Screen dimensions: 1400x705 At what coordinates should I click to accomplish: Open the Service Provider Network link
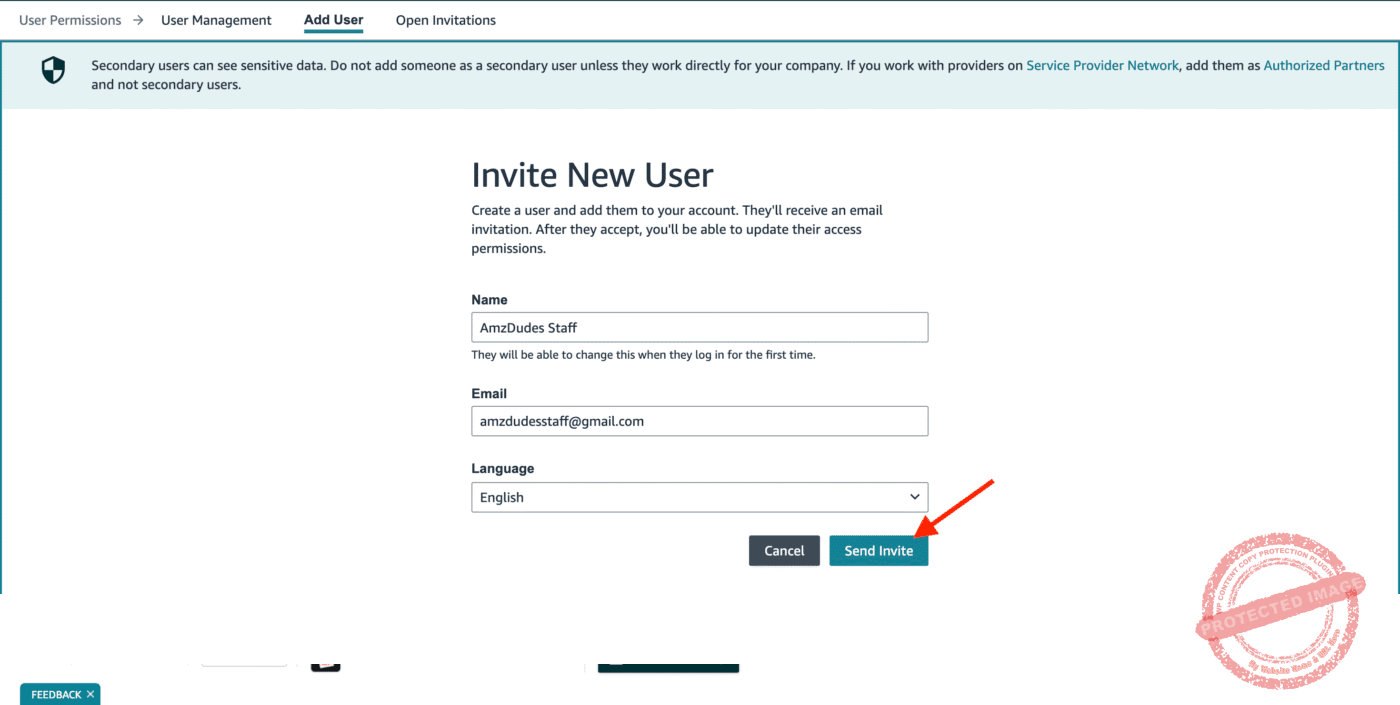[x=1102, y=65]
